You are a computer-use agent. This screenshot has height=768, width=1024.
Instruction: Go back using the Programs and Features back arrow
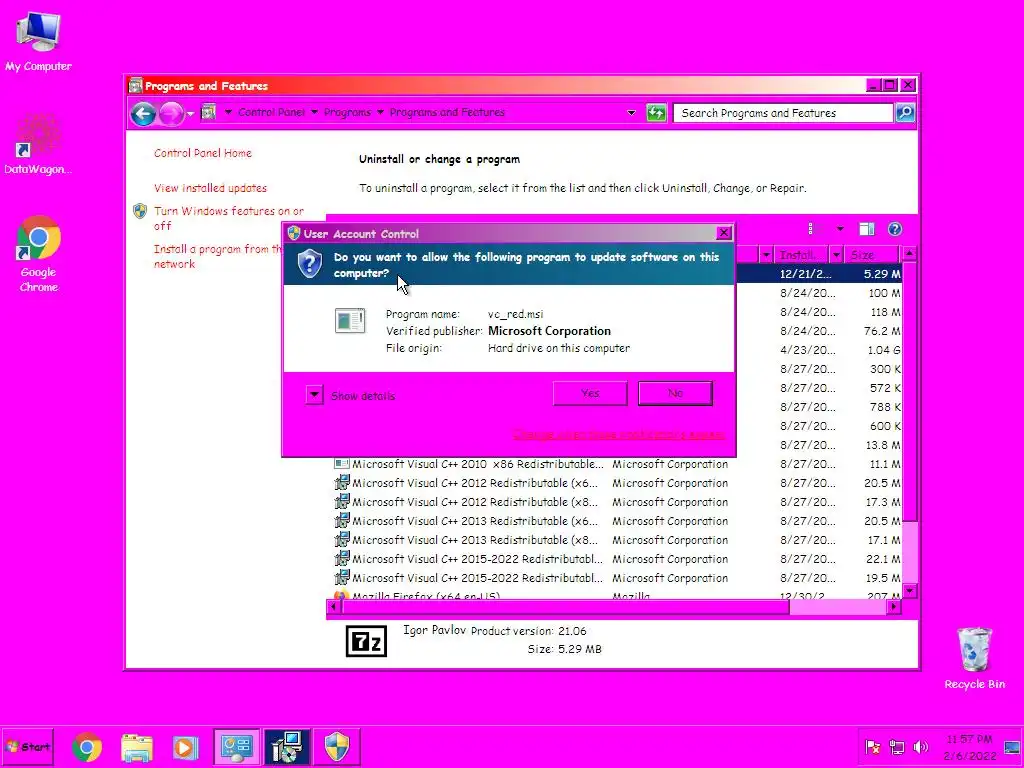(x=143, y=114)
